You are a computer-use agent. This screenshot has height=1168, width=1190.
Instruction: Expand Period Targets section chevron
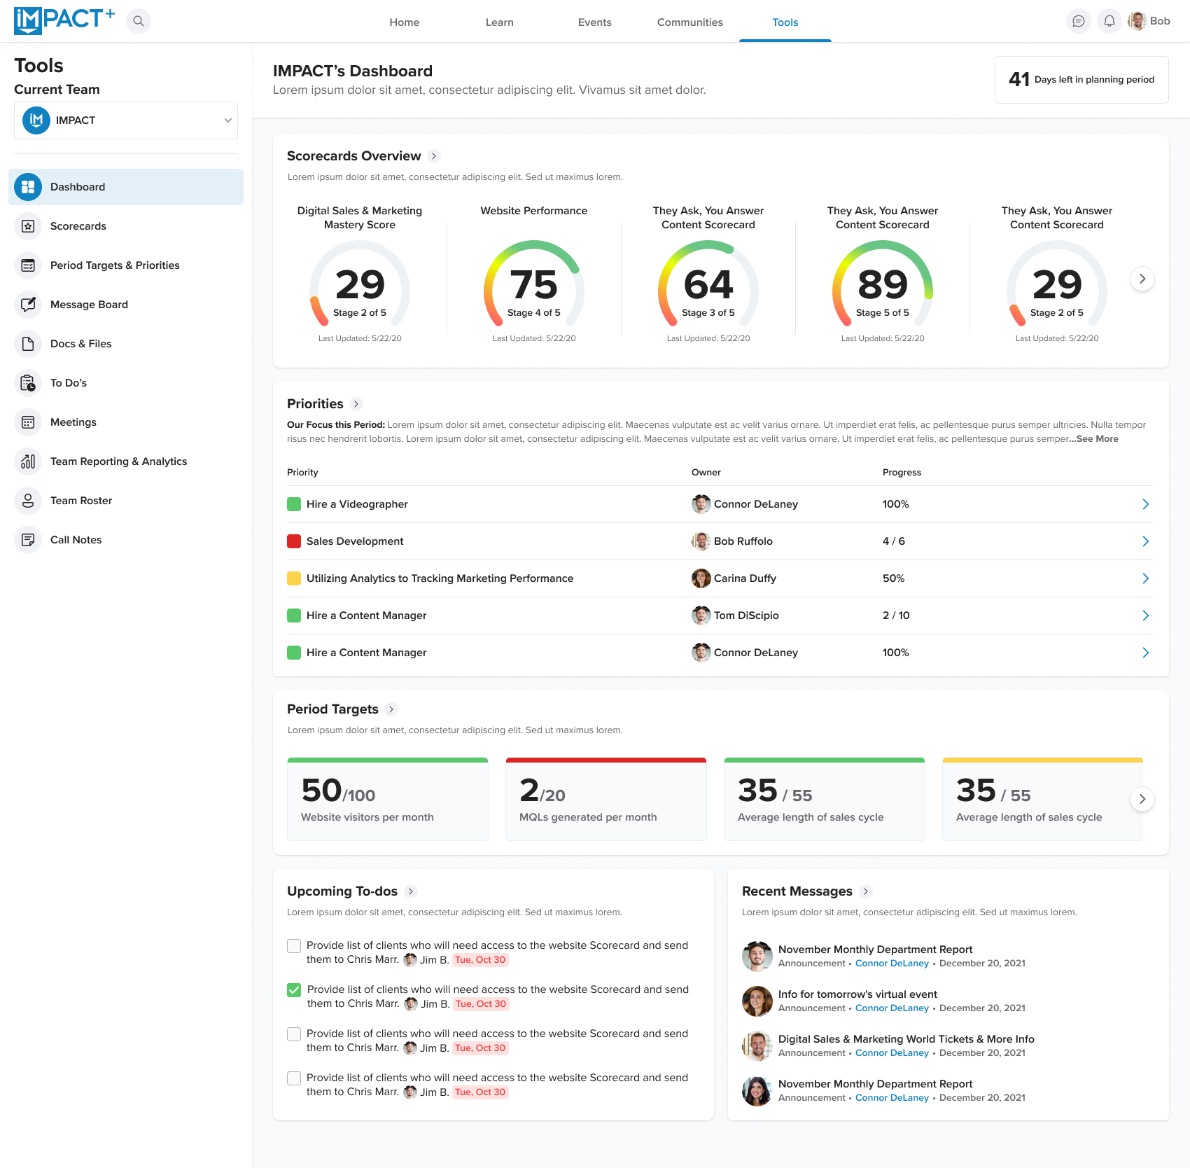point(391,709)
